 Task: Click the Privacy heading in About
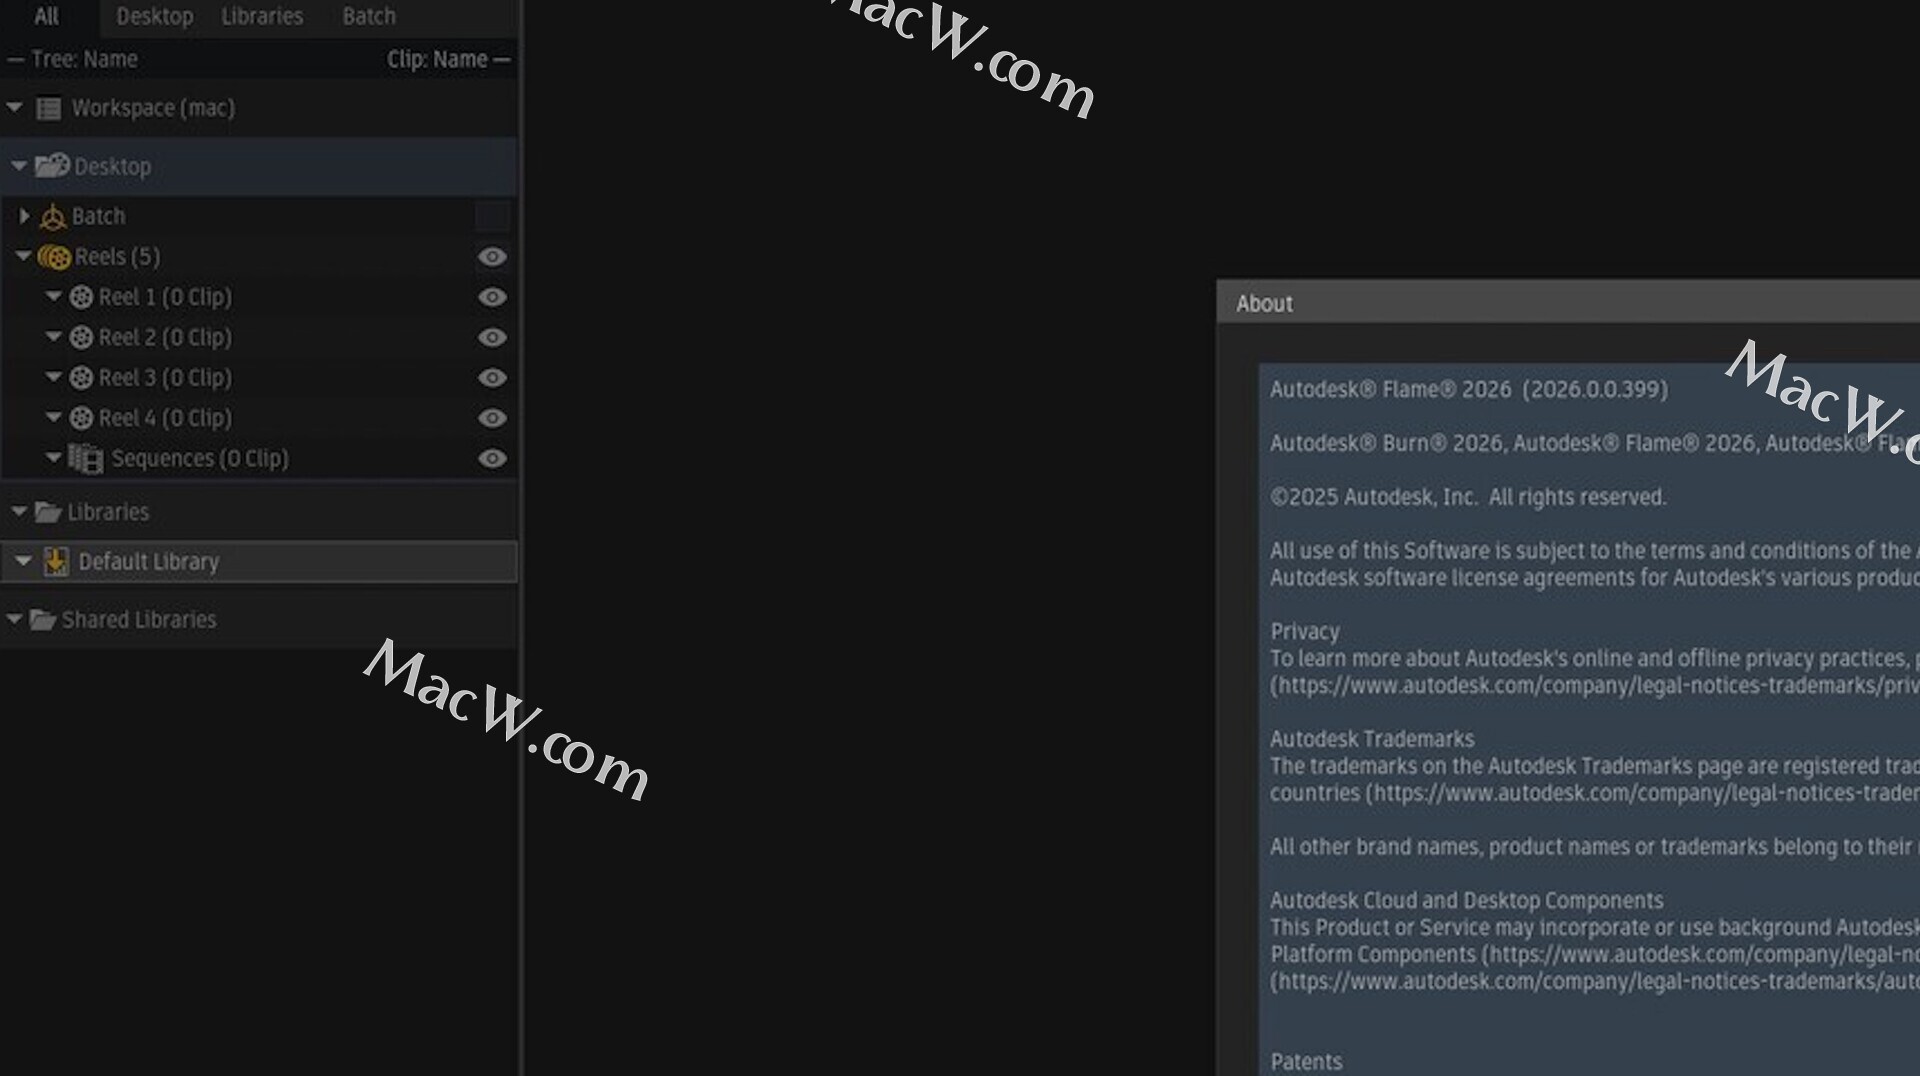pyautogui.click(x=1305, y=631)
